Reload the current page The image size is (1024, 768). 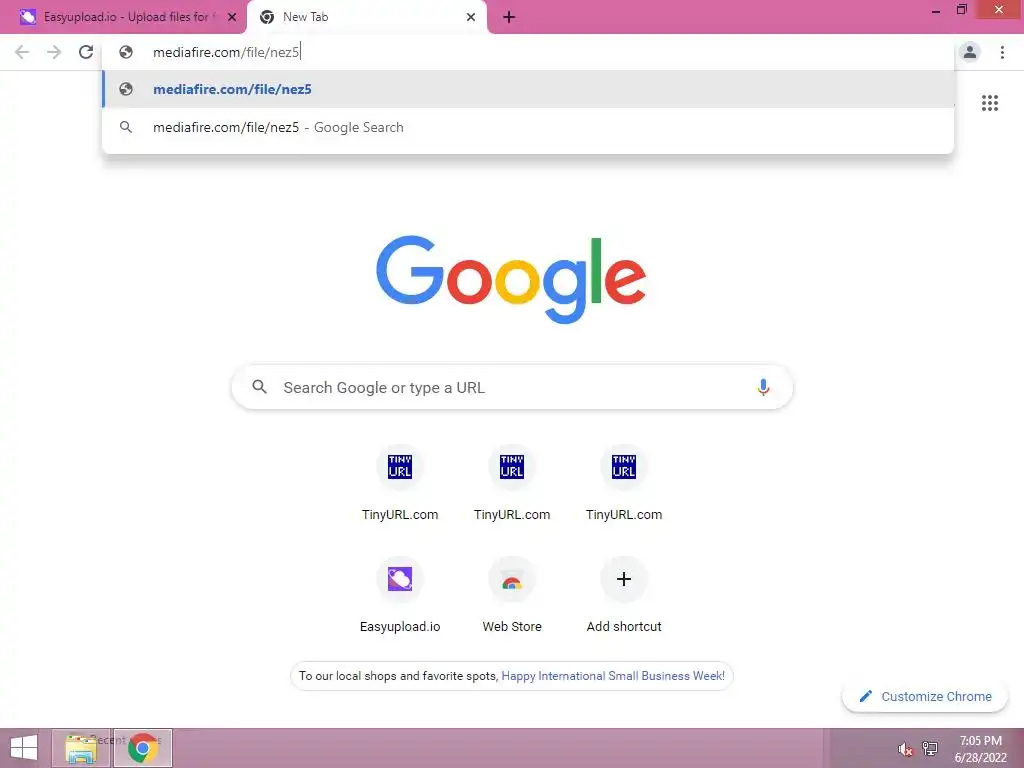[x=86, y=52]
